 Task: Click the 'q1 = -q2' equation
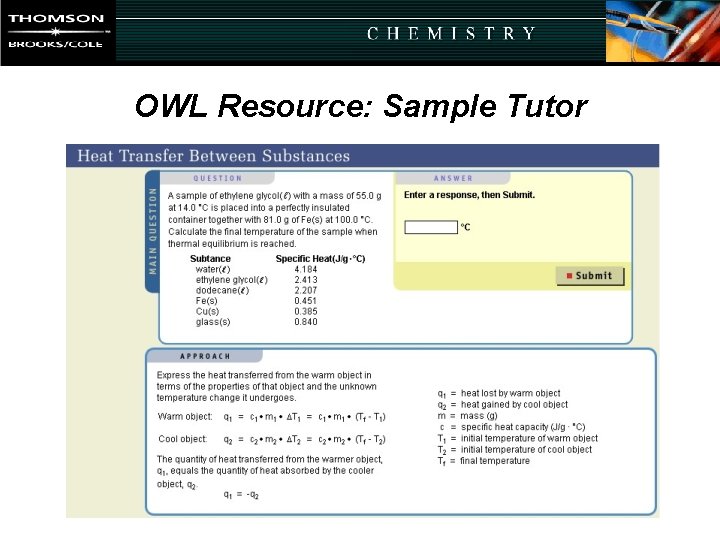(241, 495)
